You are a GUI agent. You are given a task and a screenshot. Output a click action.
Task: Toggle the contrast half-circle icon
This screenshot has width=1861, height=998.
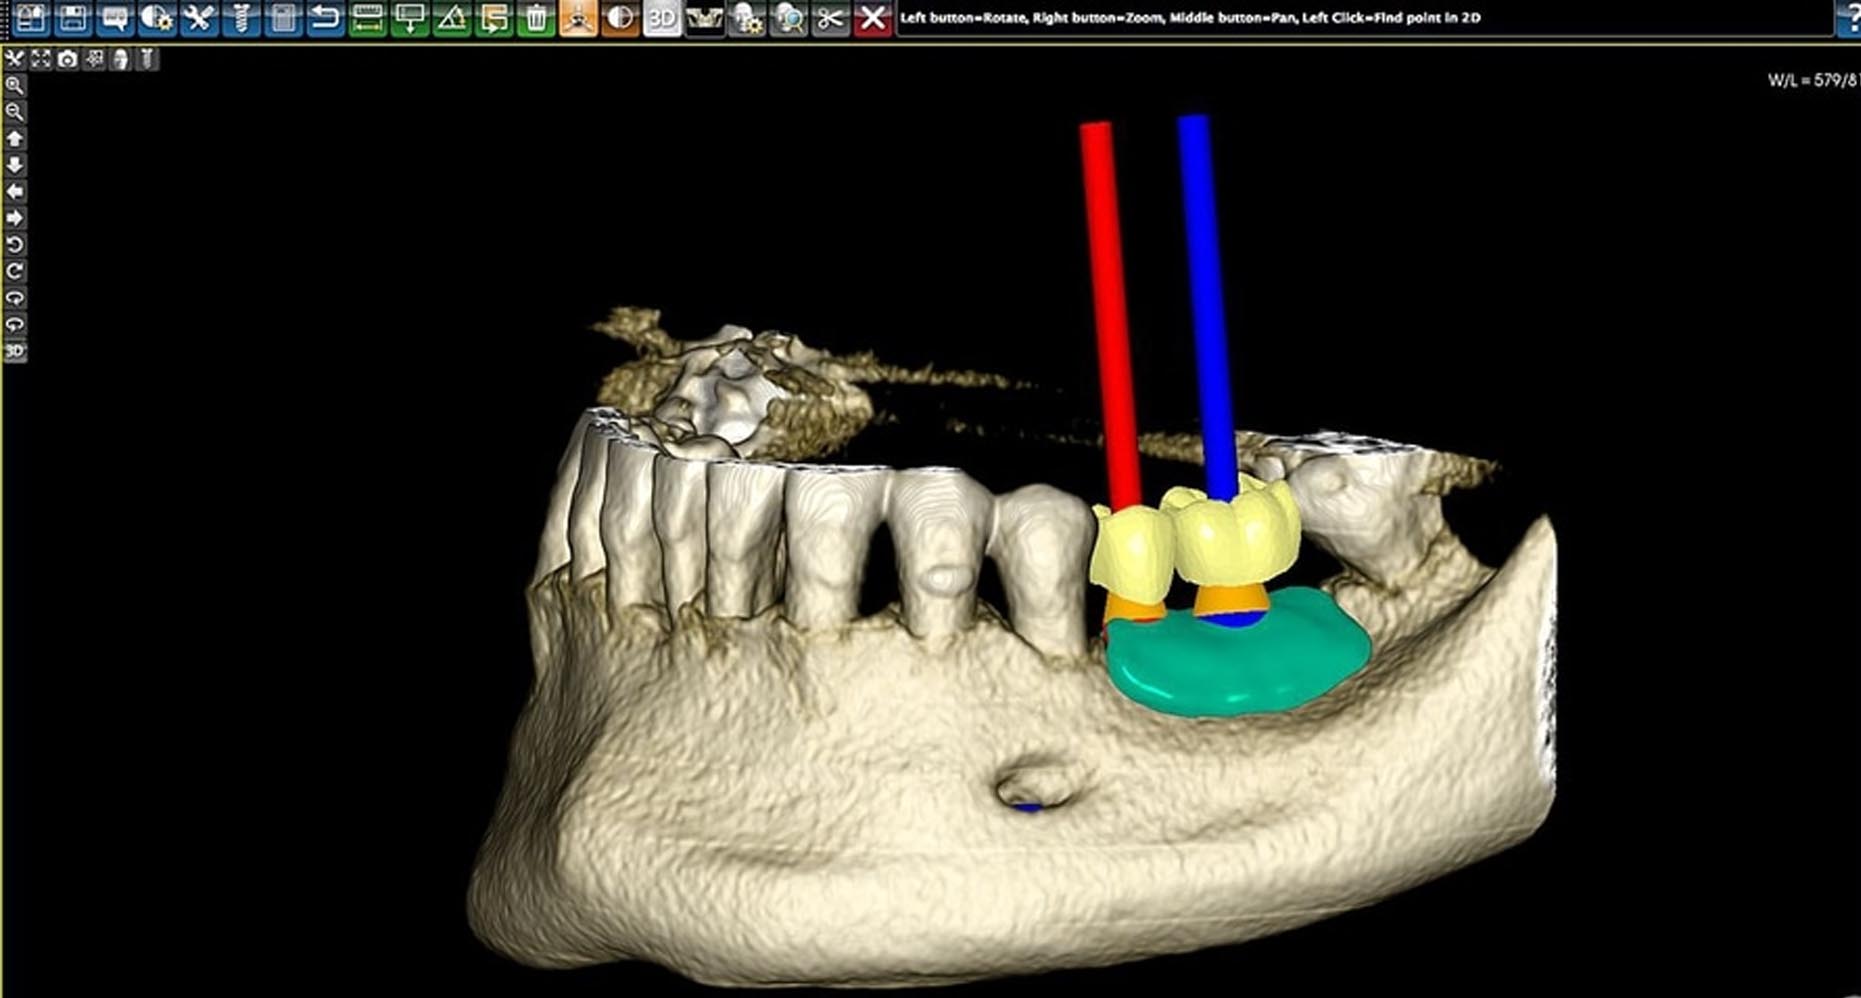click(x=620, y=17)
